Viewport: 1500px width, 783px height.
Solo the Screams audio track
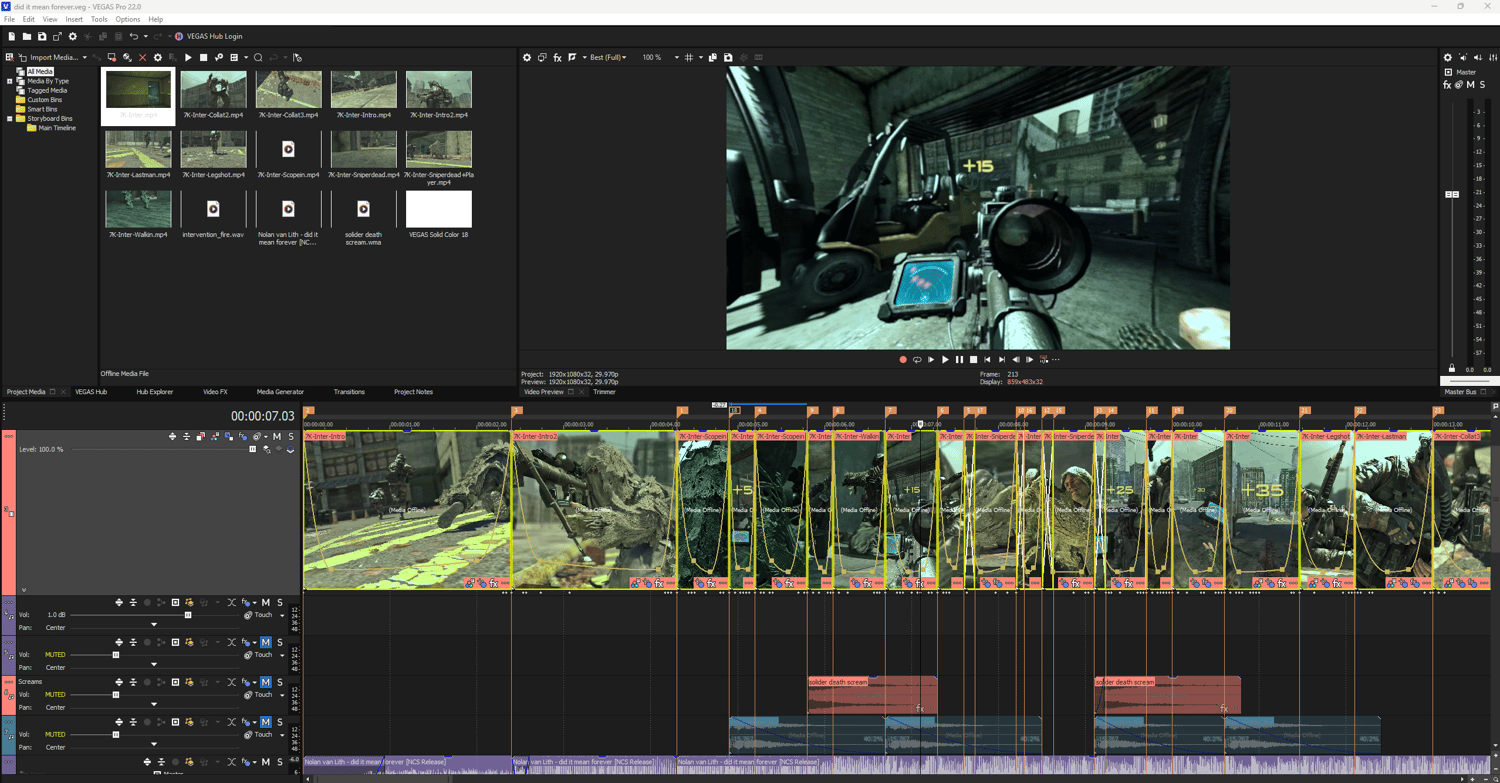pos(280,682)
